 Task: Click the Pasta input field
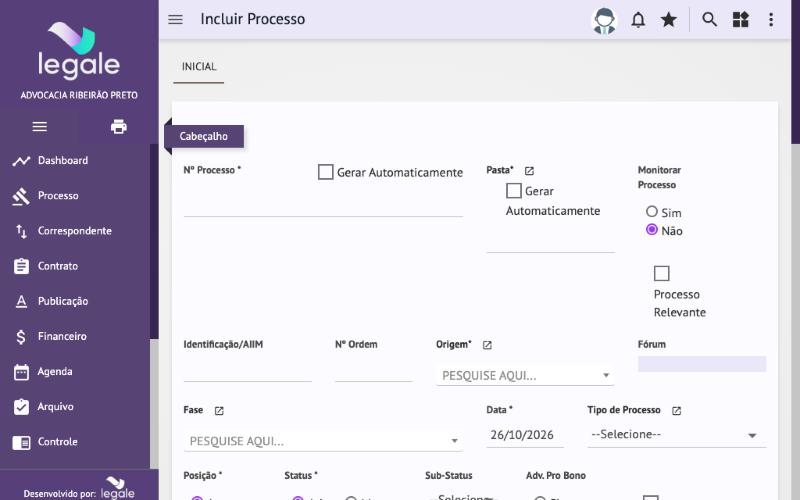click(550, 241)
